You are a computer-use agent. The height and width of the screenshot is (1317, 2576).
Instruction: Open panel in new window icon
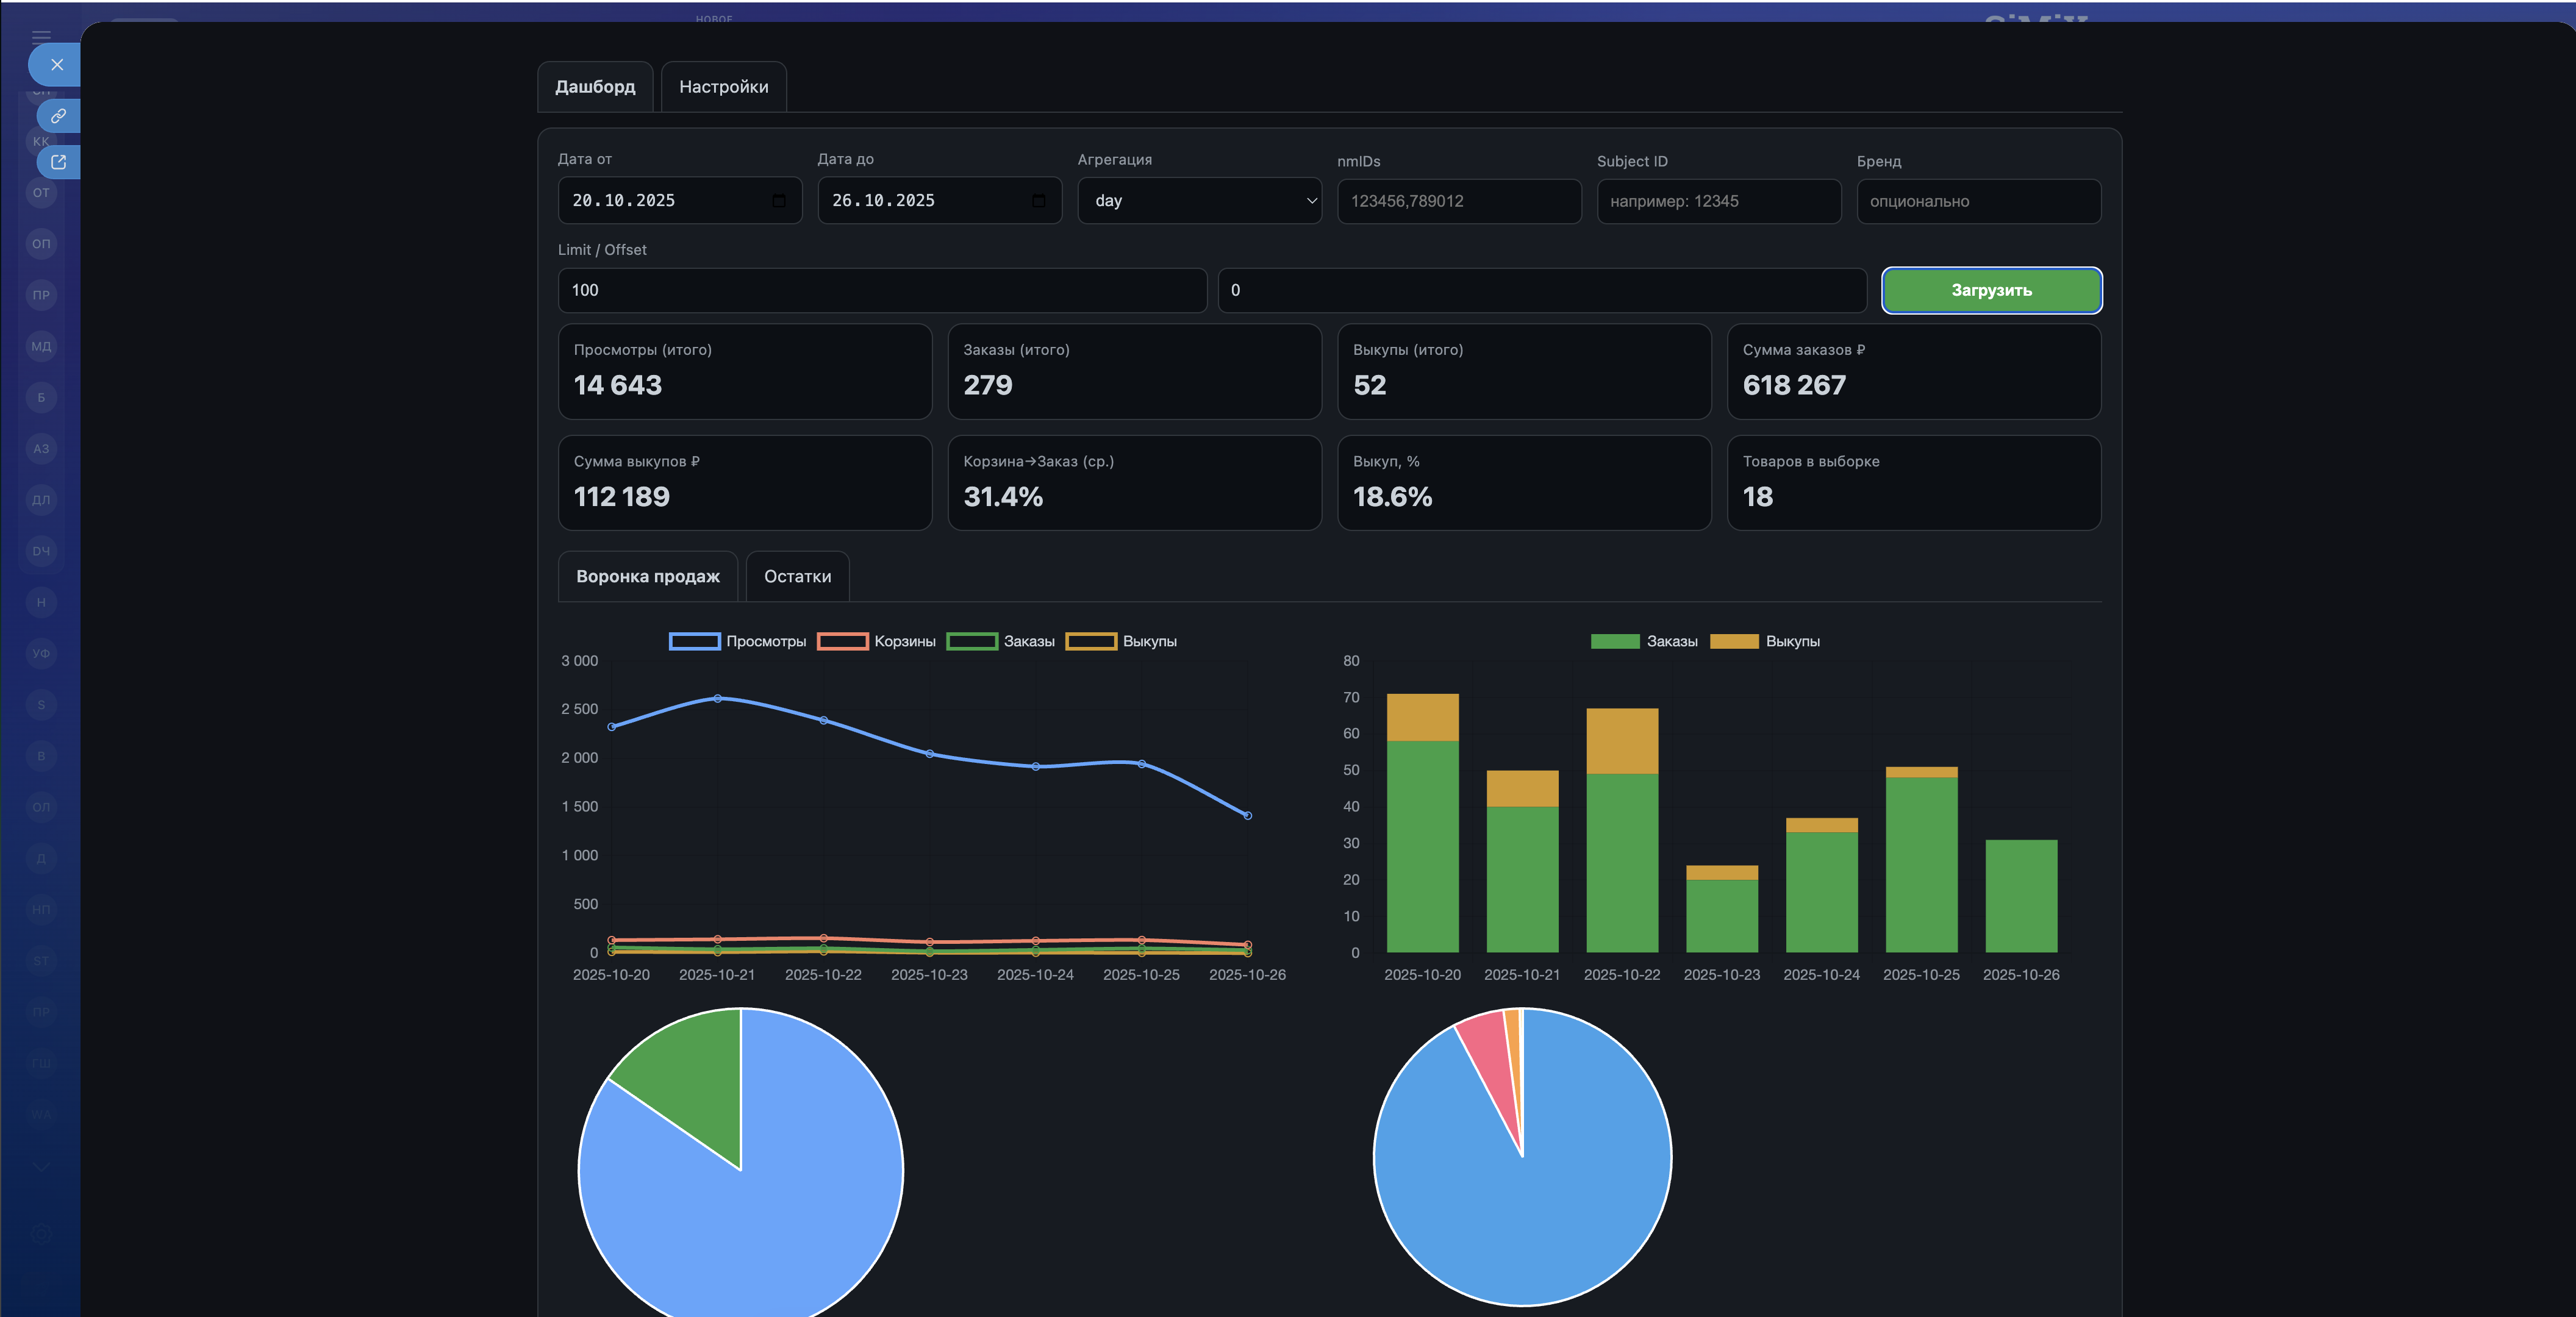tap(58, 162)
